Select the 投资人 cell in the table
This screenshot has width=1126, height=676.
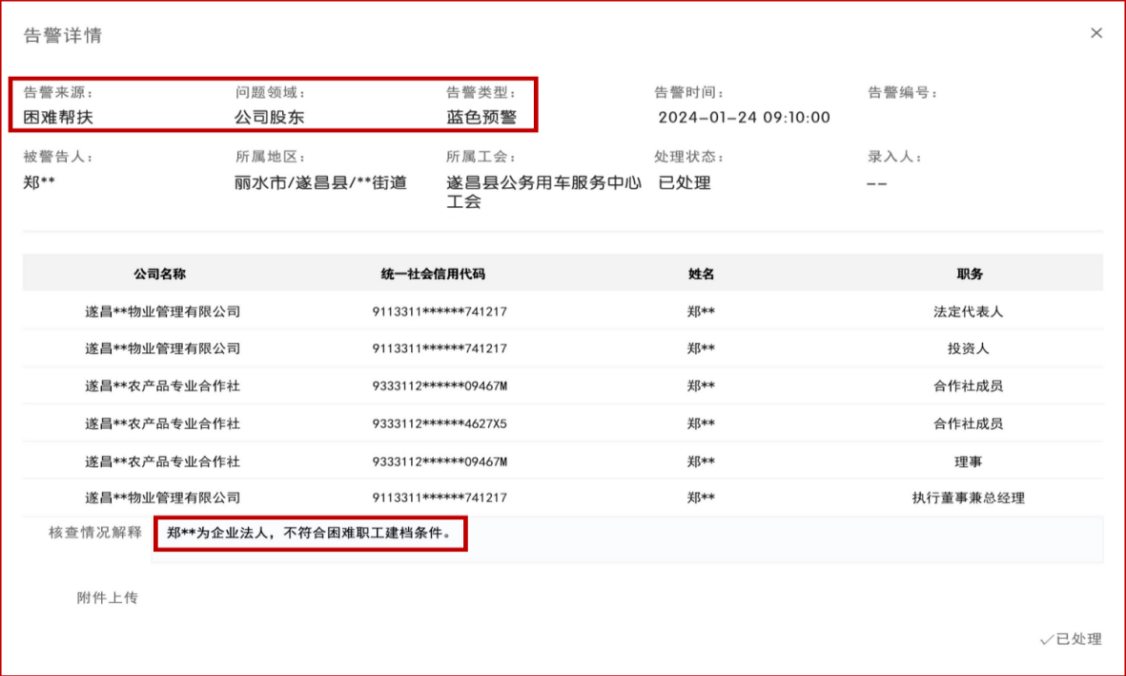(x=968, y=349)
